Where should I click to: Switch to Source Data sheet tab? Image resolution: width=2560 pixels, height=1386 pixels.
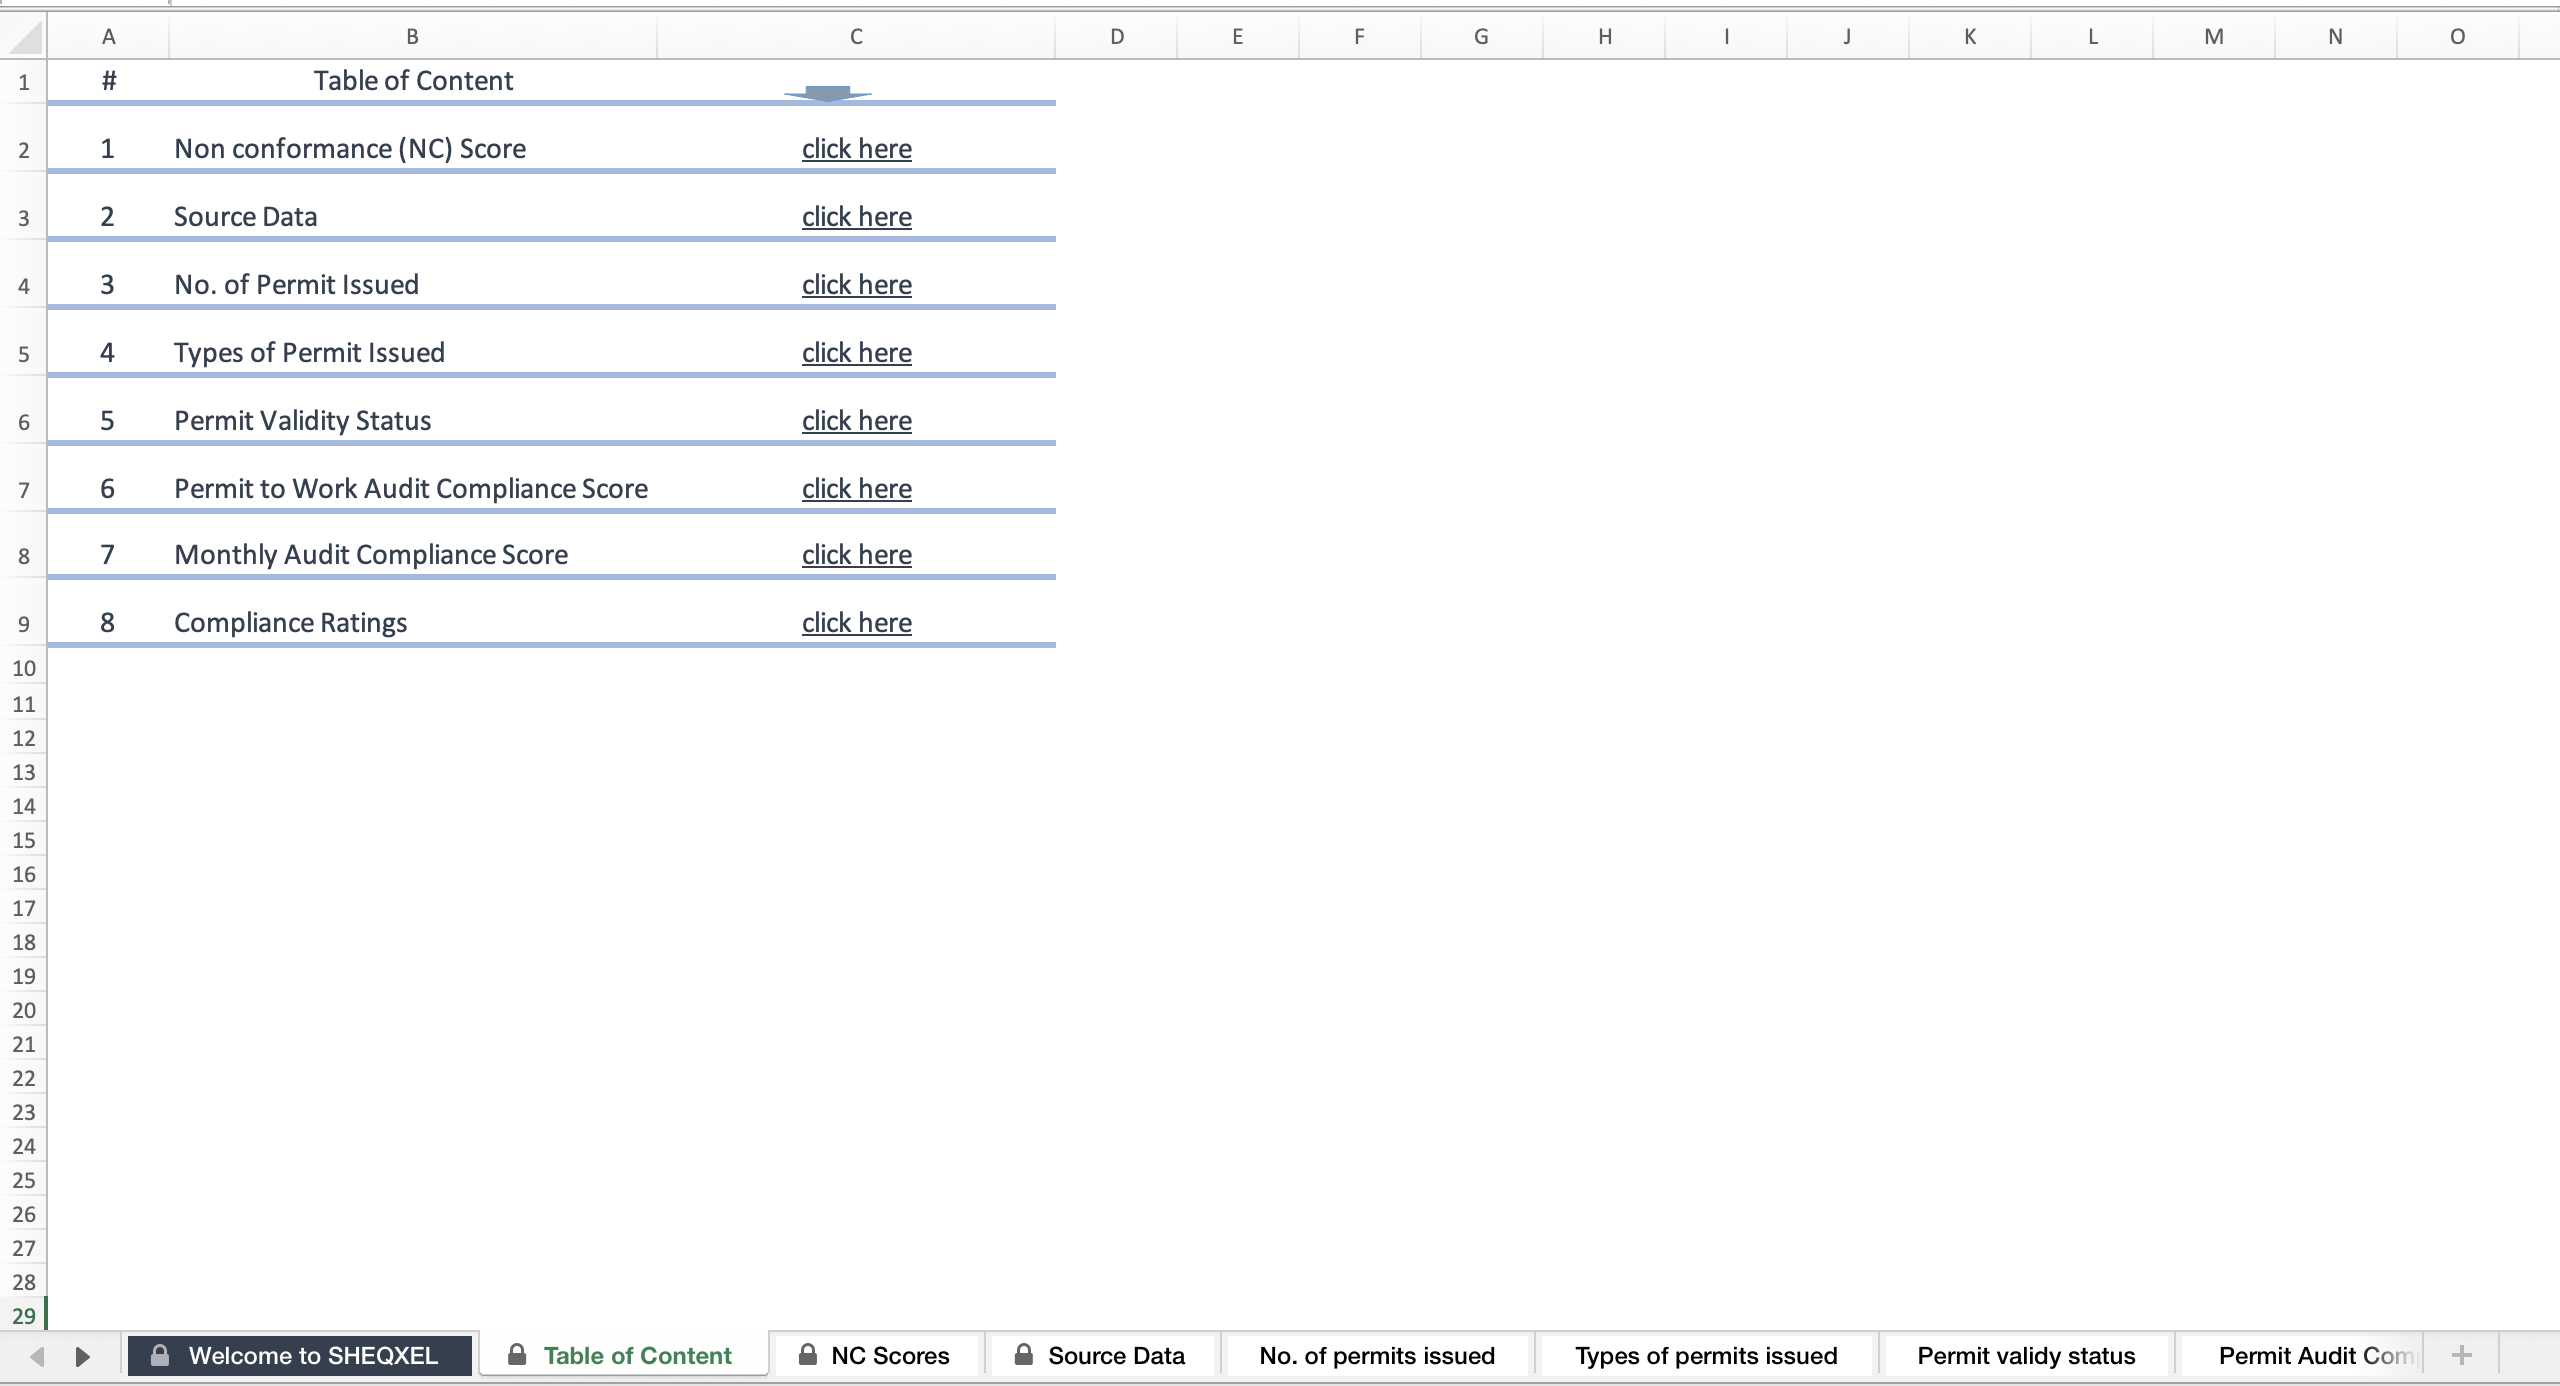pos(1102,1356)
